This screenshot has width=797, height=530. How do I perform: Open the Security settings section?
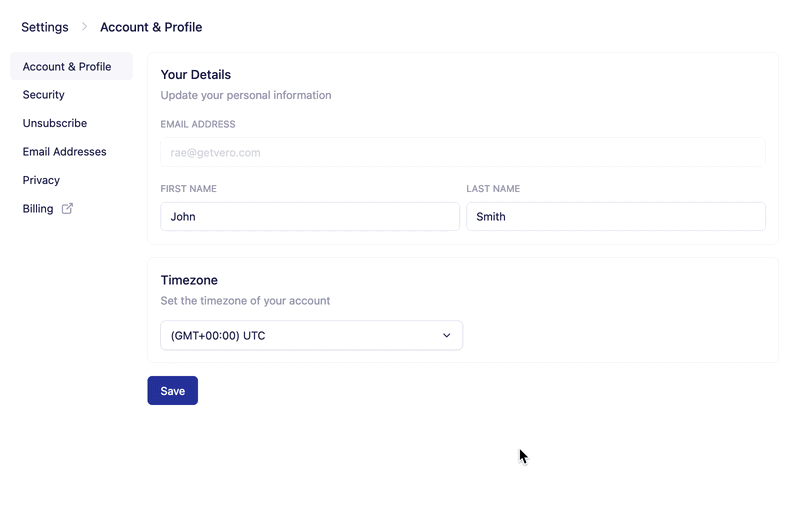pos(44,95)
